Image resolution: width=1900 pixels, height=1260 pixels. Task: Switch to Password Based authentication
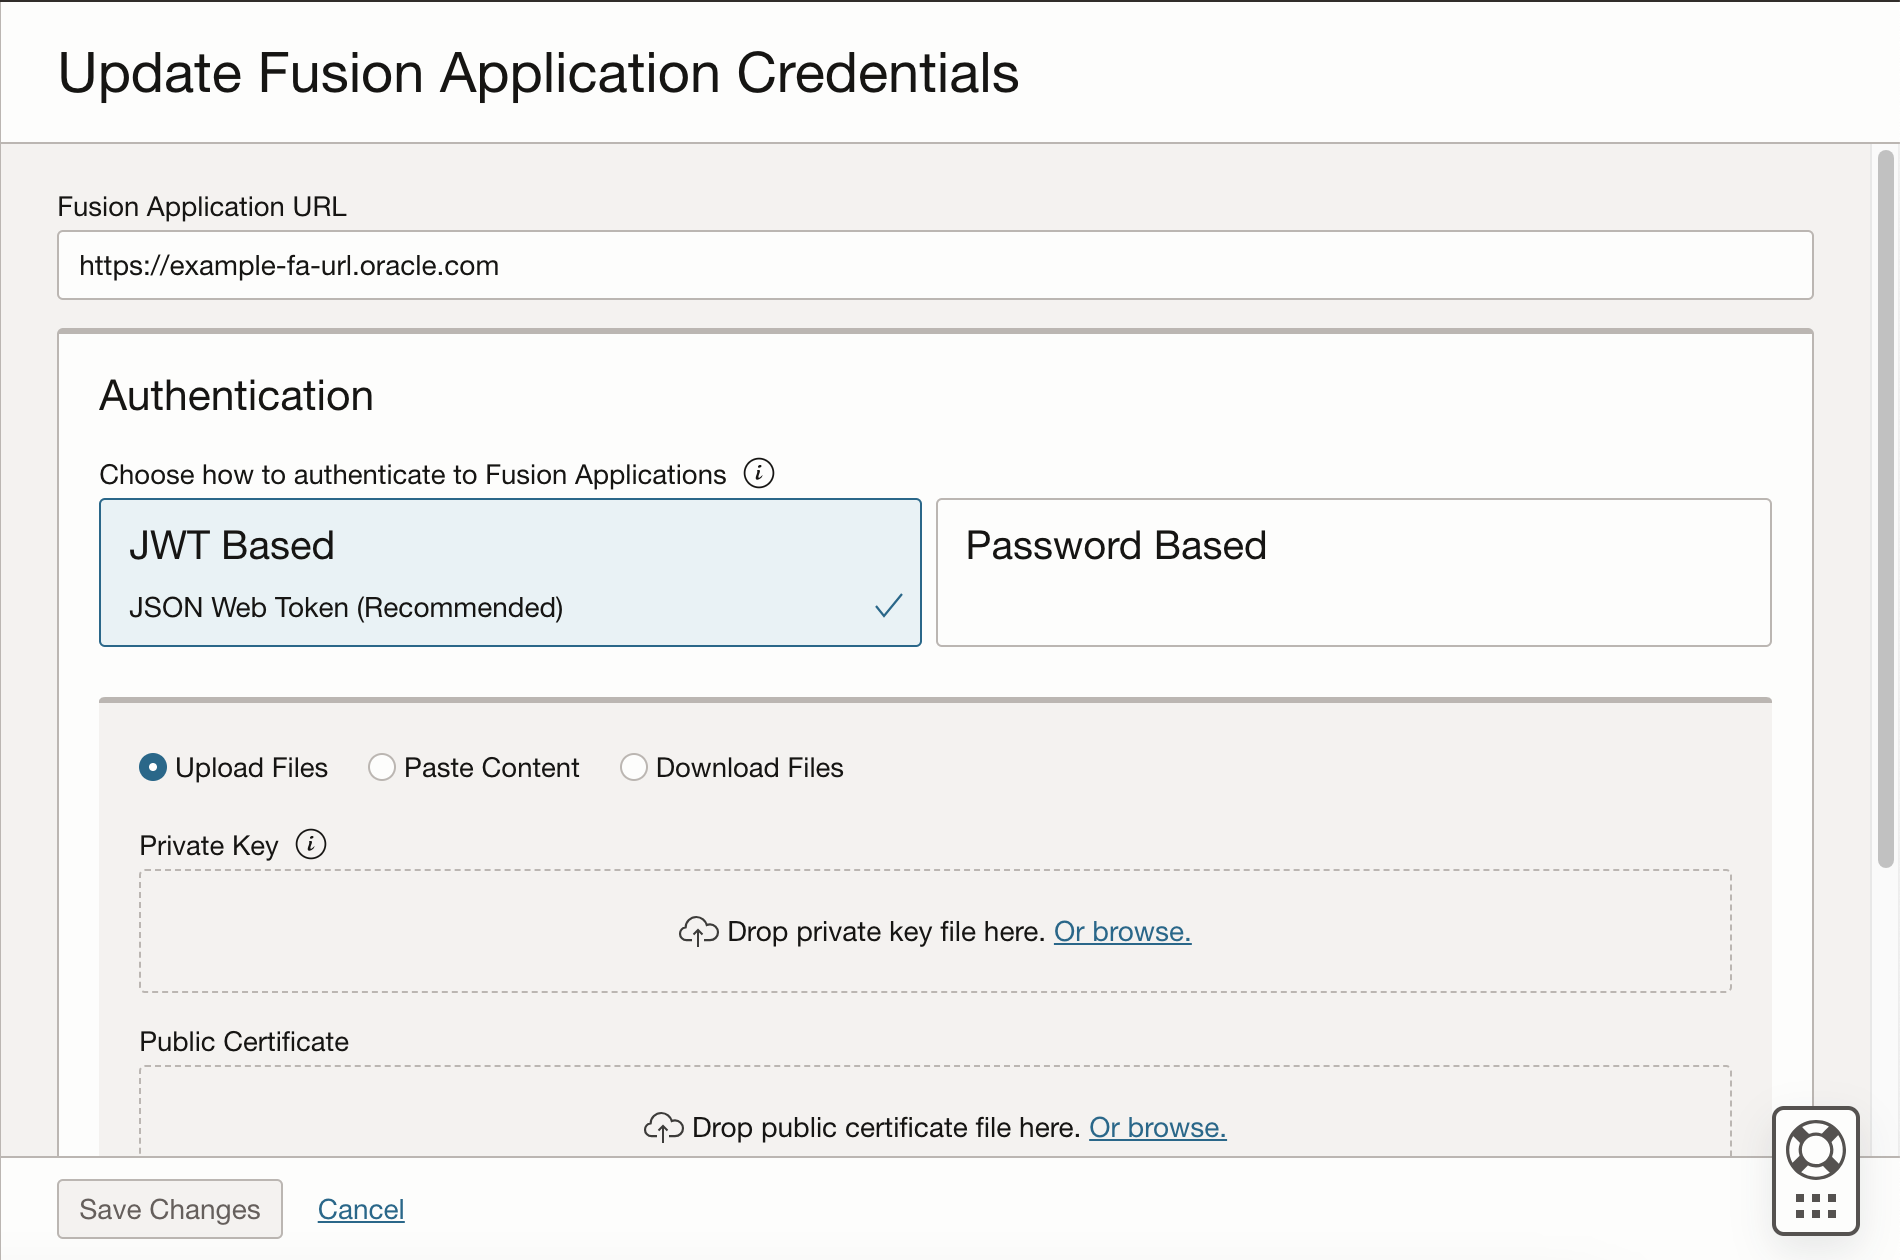click(1353, 572)
